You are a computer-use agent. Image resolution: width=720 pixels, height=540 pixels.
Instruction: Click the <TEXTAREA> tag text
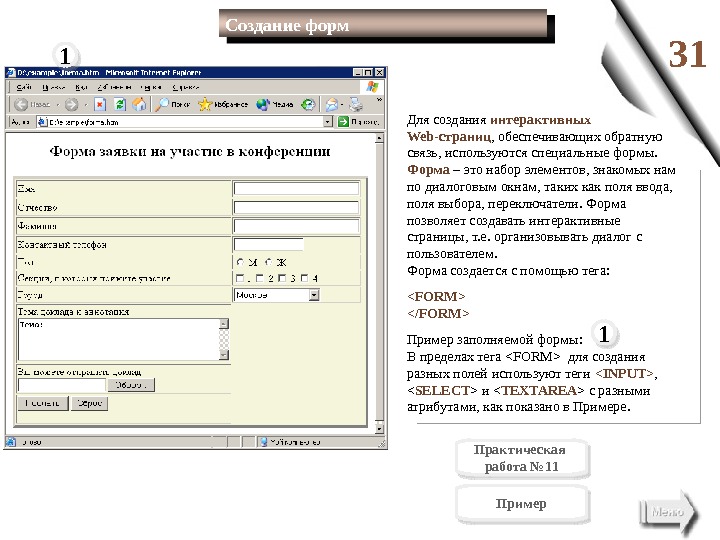pos(539,390)
